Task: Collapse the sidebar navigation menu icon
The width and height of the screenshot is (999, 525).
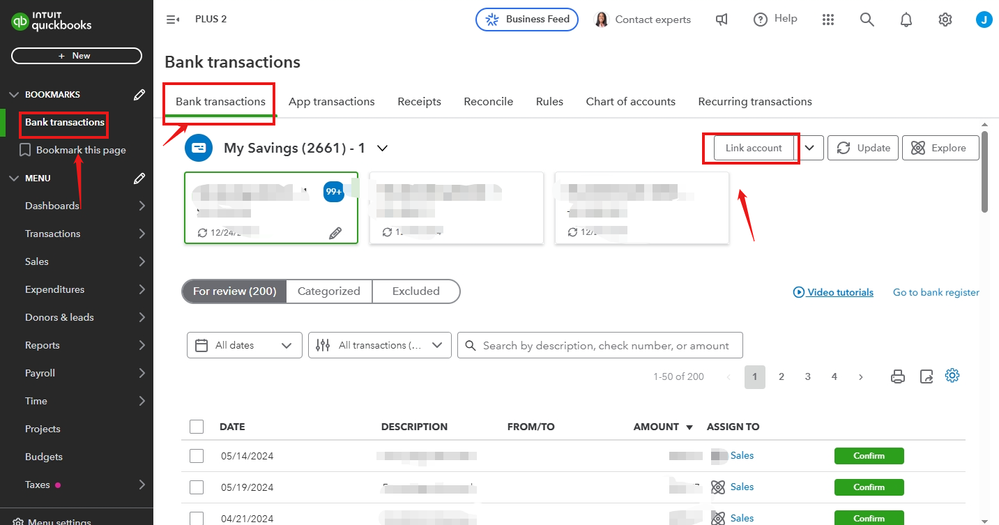Action: click(173, 20)
